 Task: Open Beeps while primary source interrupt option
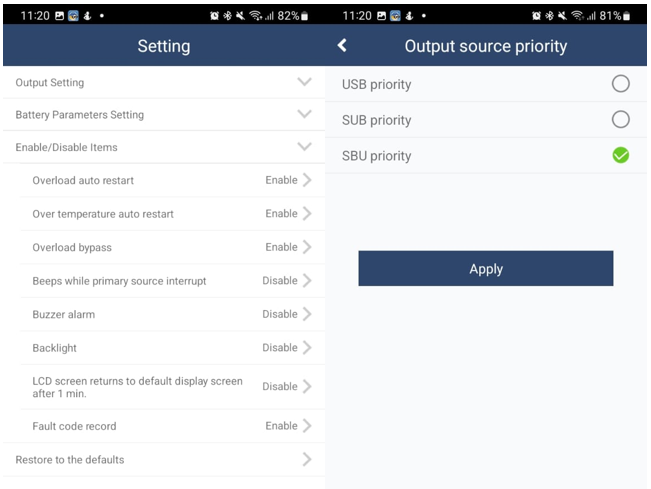tap(119, 281)
